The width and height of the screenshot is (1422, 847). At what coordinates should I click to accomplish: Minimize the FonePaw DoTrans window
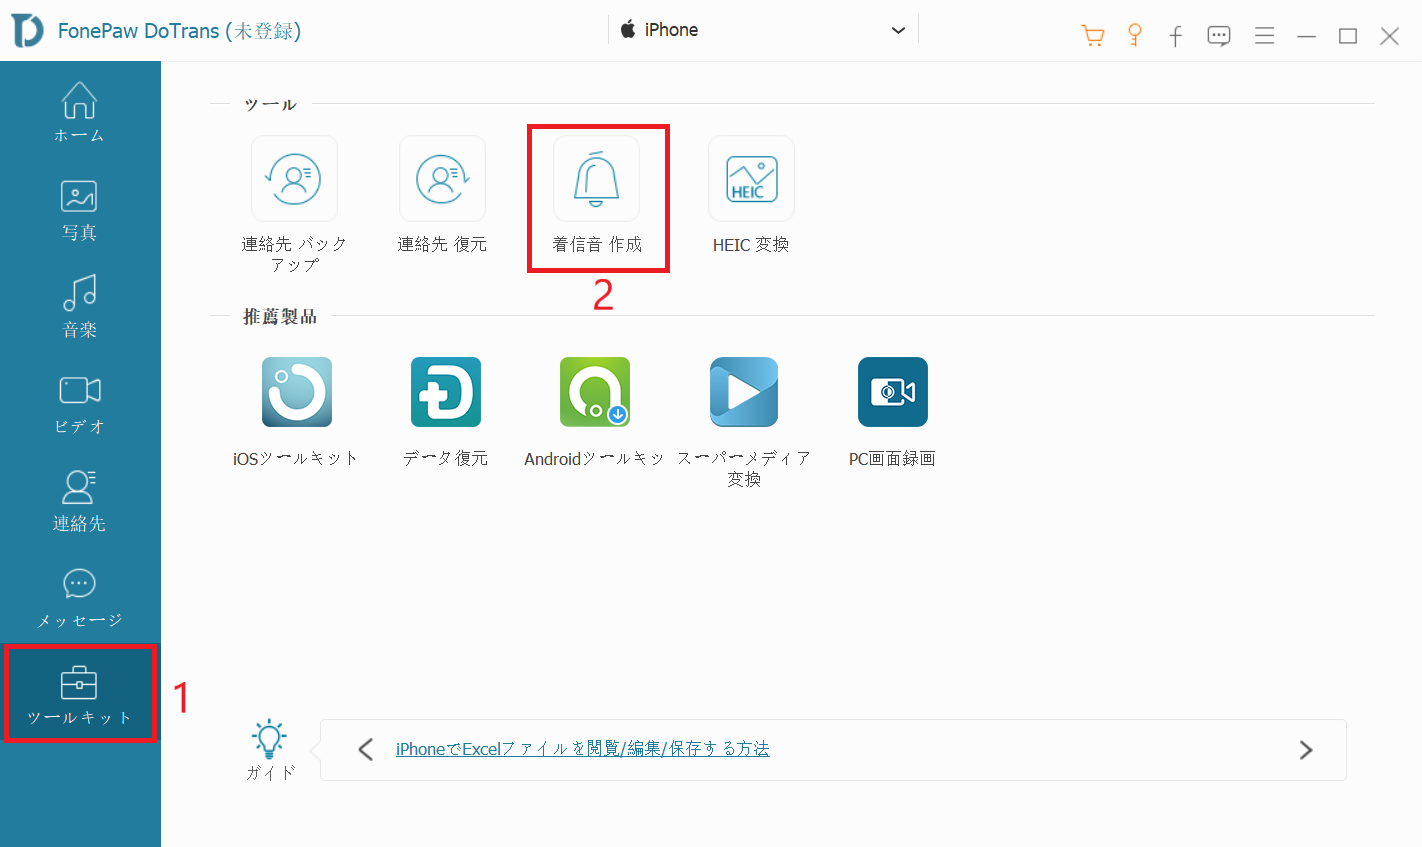click(1307, 36)
